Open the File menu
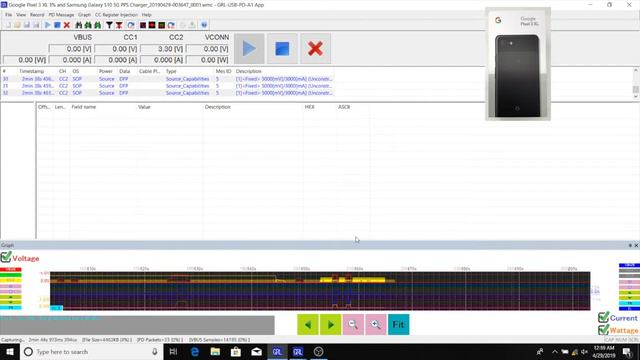 9,15
